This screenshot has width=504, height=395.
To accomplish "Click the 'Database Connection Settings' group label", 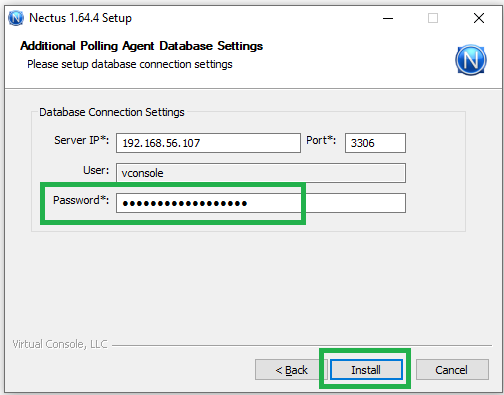I will point(112,112).
